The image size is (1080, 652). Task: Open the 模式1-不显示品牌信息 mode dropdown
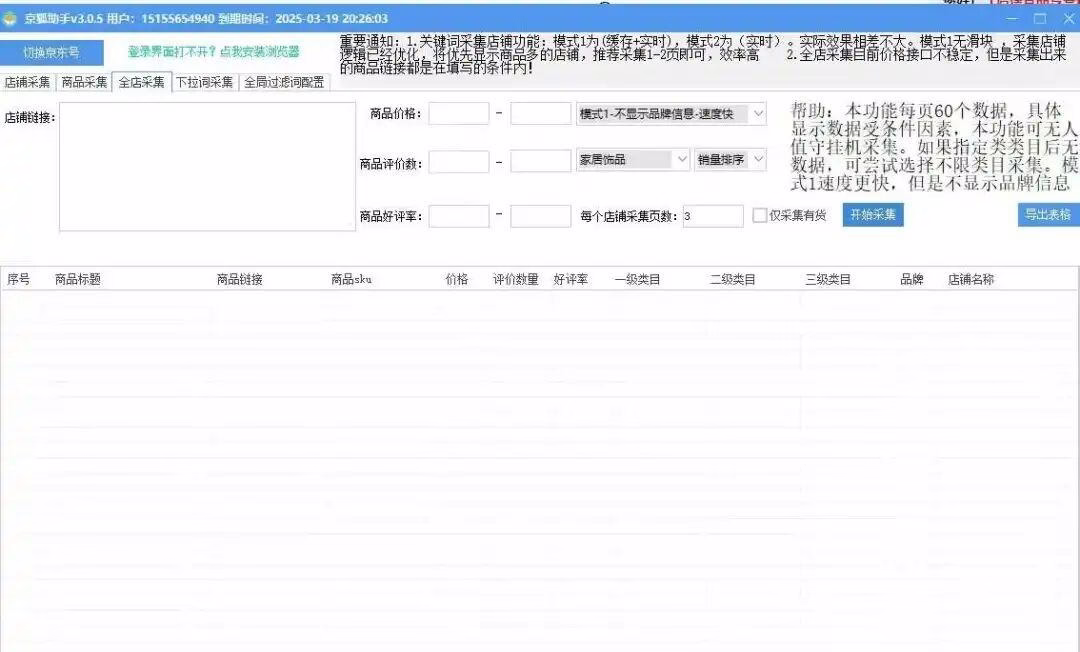672,114
